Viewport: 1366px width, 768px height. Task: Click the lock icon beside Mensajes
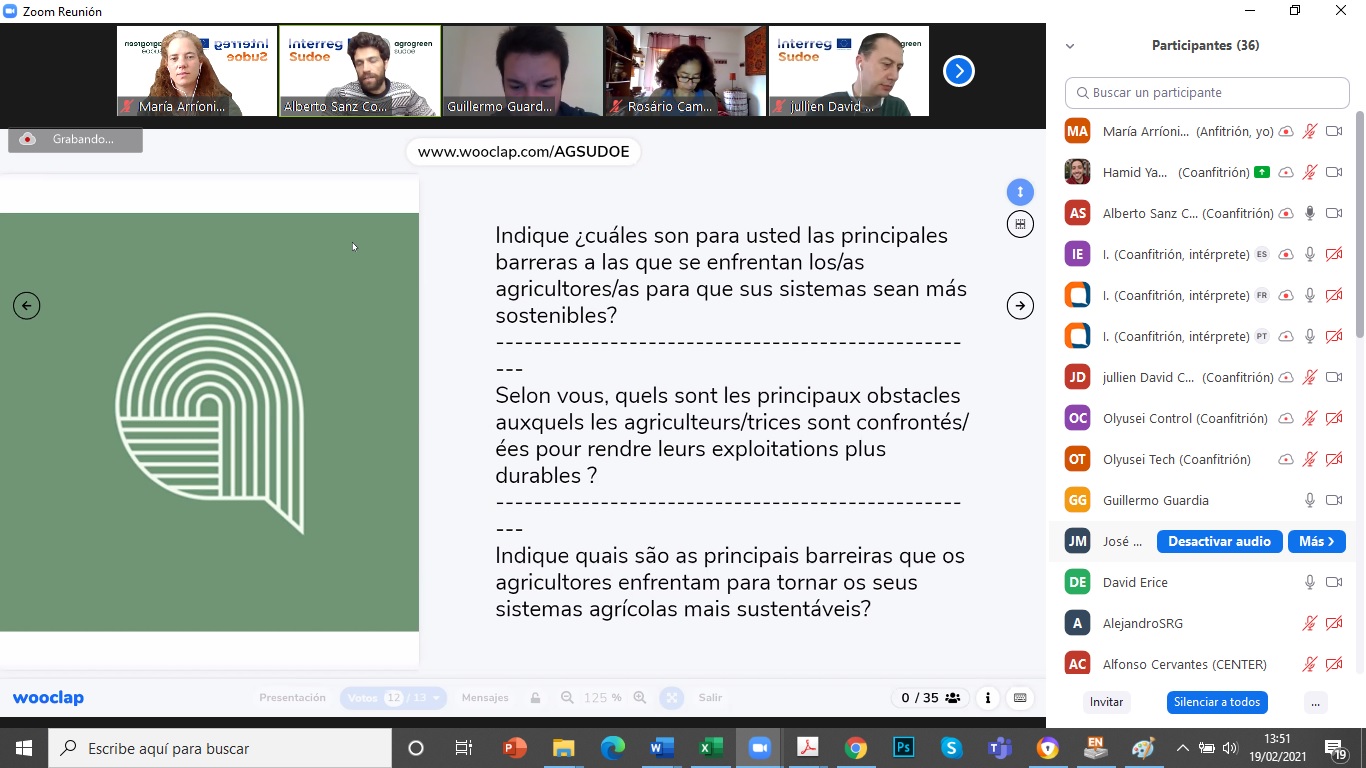(x=535, y=698)
